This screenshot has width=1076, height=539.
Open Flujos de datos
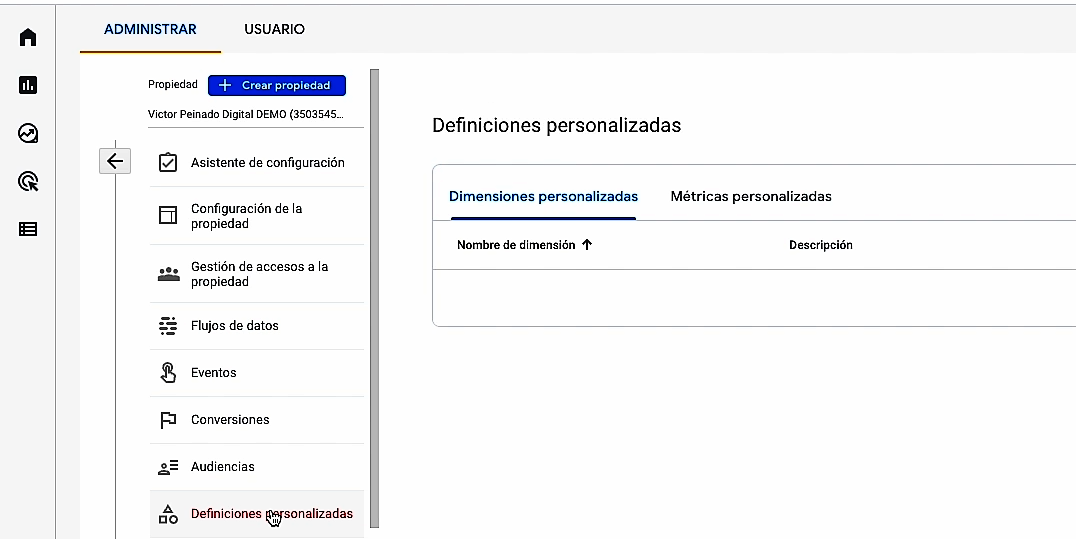[257, 325]
